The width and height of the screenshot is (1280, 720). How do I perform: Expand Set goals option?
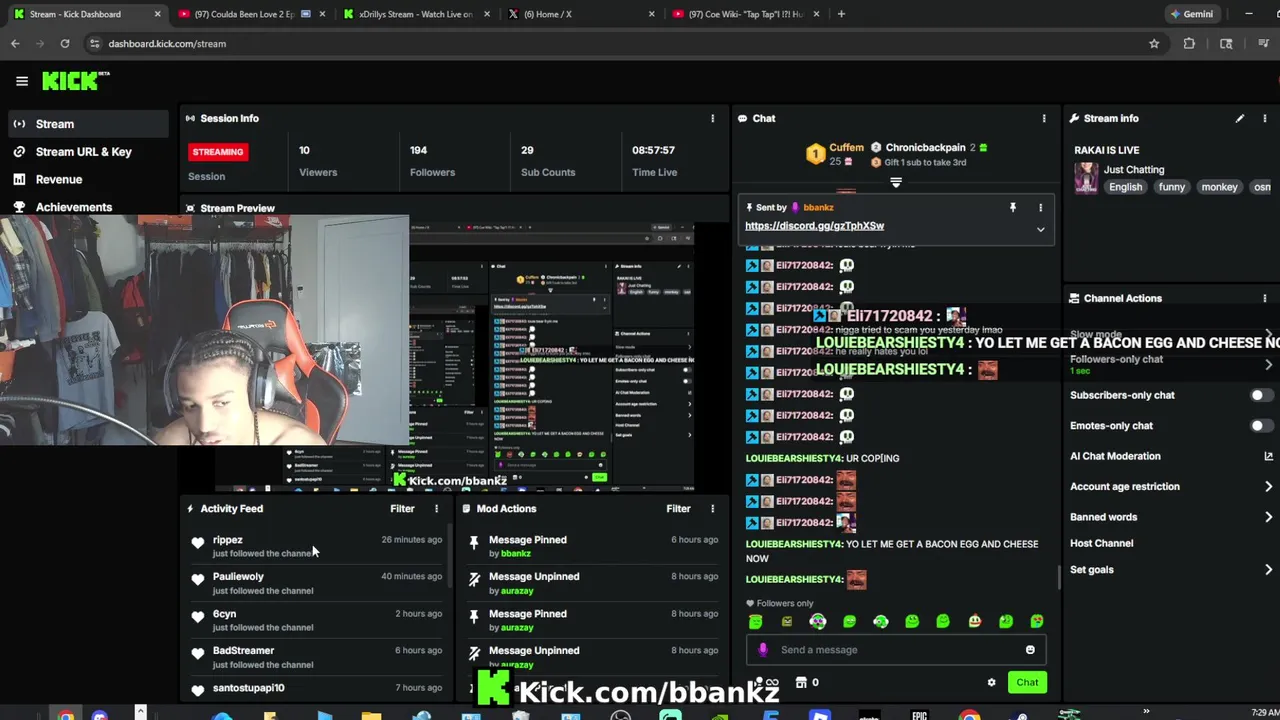coord(1268,570)
